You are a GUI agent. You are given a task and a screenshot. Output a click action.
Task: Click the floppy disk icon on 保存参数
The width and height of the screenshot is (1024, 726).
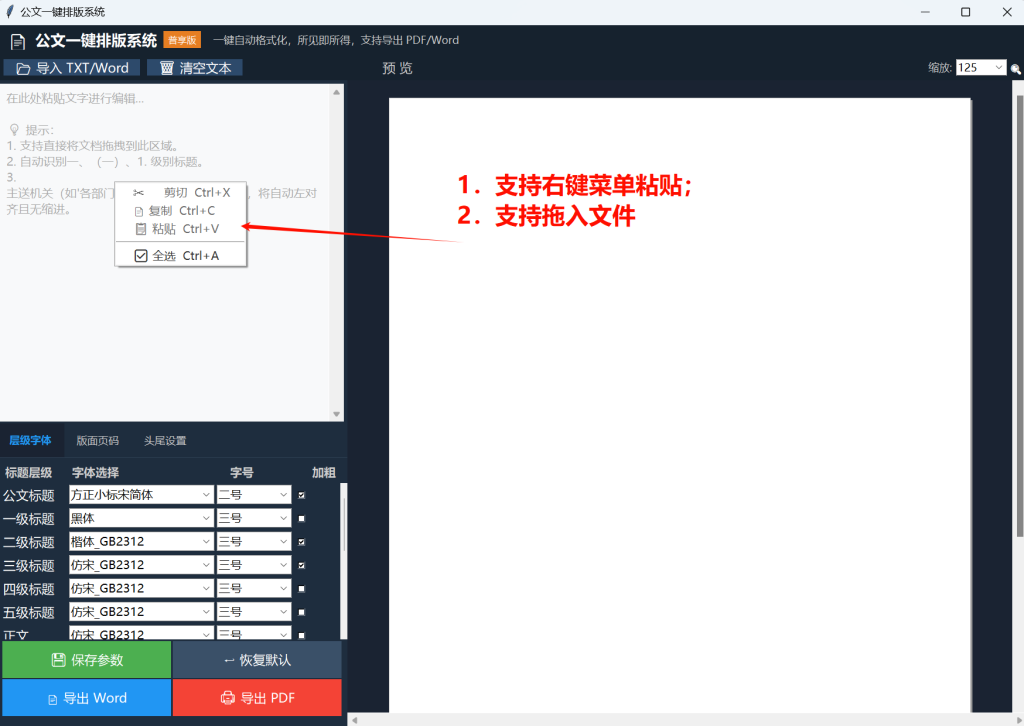[x=58, y=660]
